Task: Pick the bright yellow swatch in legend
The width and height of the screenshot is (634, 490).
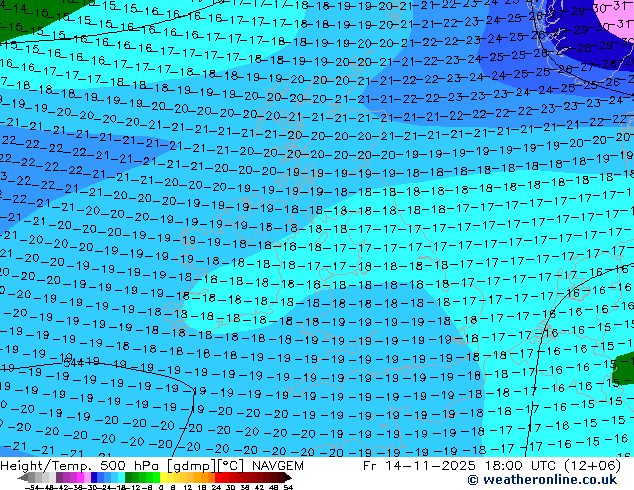Action: (163, 477)
